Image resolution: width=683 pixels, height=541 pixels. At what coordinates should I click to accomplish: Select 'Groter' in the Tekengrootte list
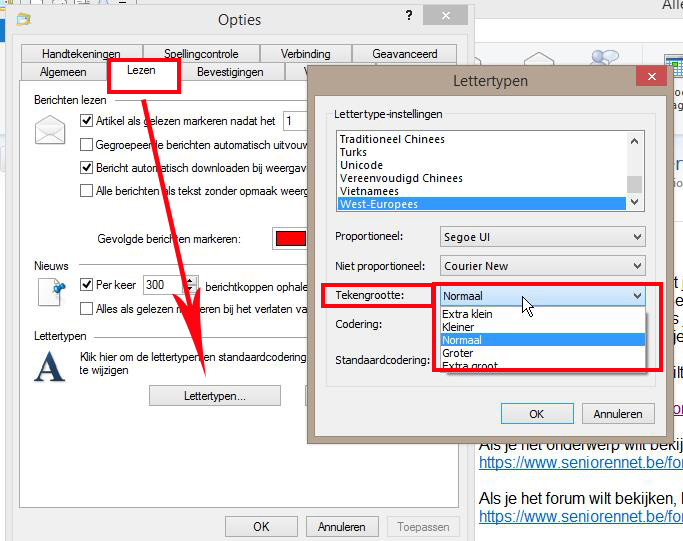(x=460, y=353)
